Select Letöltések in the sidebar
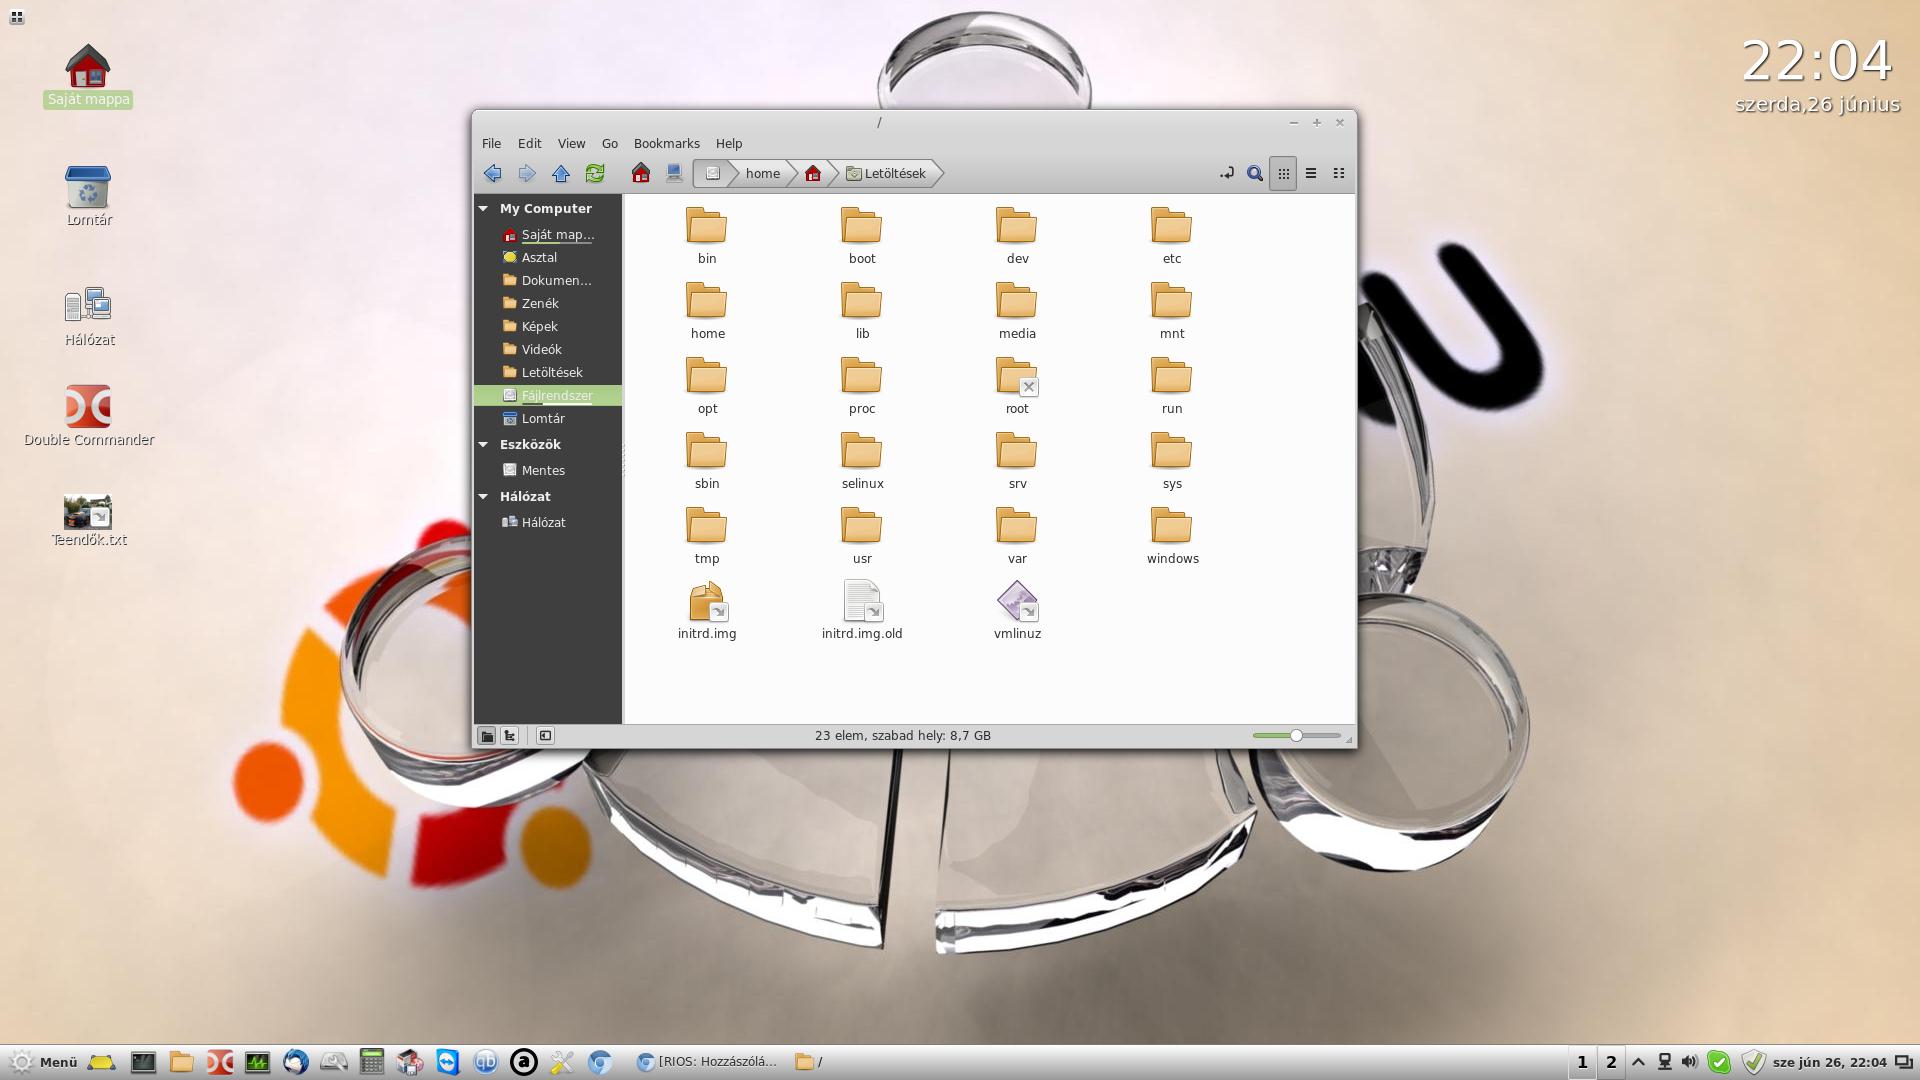This screenshot has width=1920, height=1080. click(x=548, y=373)
